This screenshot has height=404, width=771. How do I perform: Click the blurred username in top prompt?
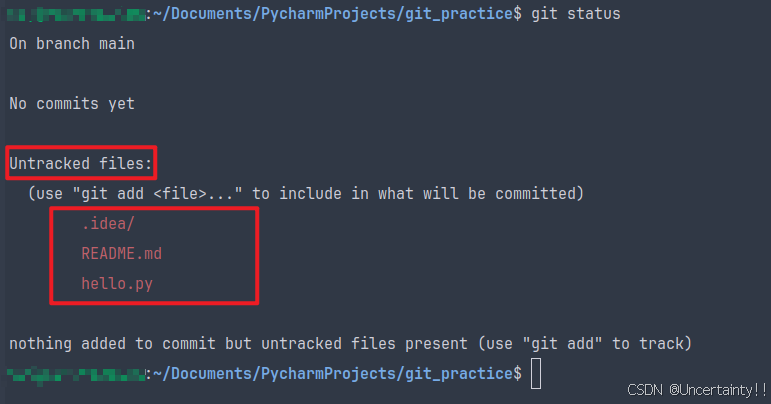pos(76,14)
